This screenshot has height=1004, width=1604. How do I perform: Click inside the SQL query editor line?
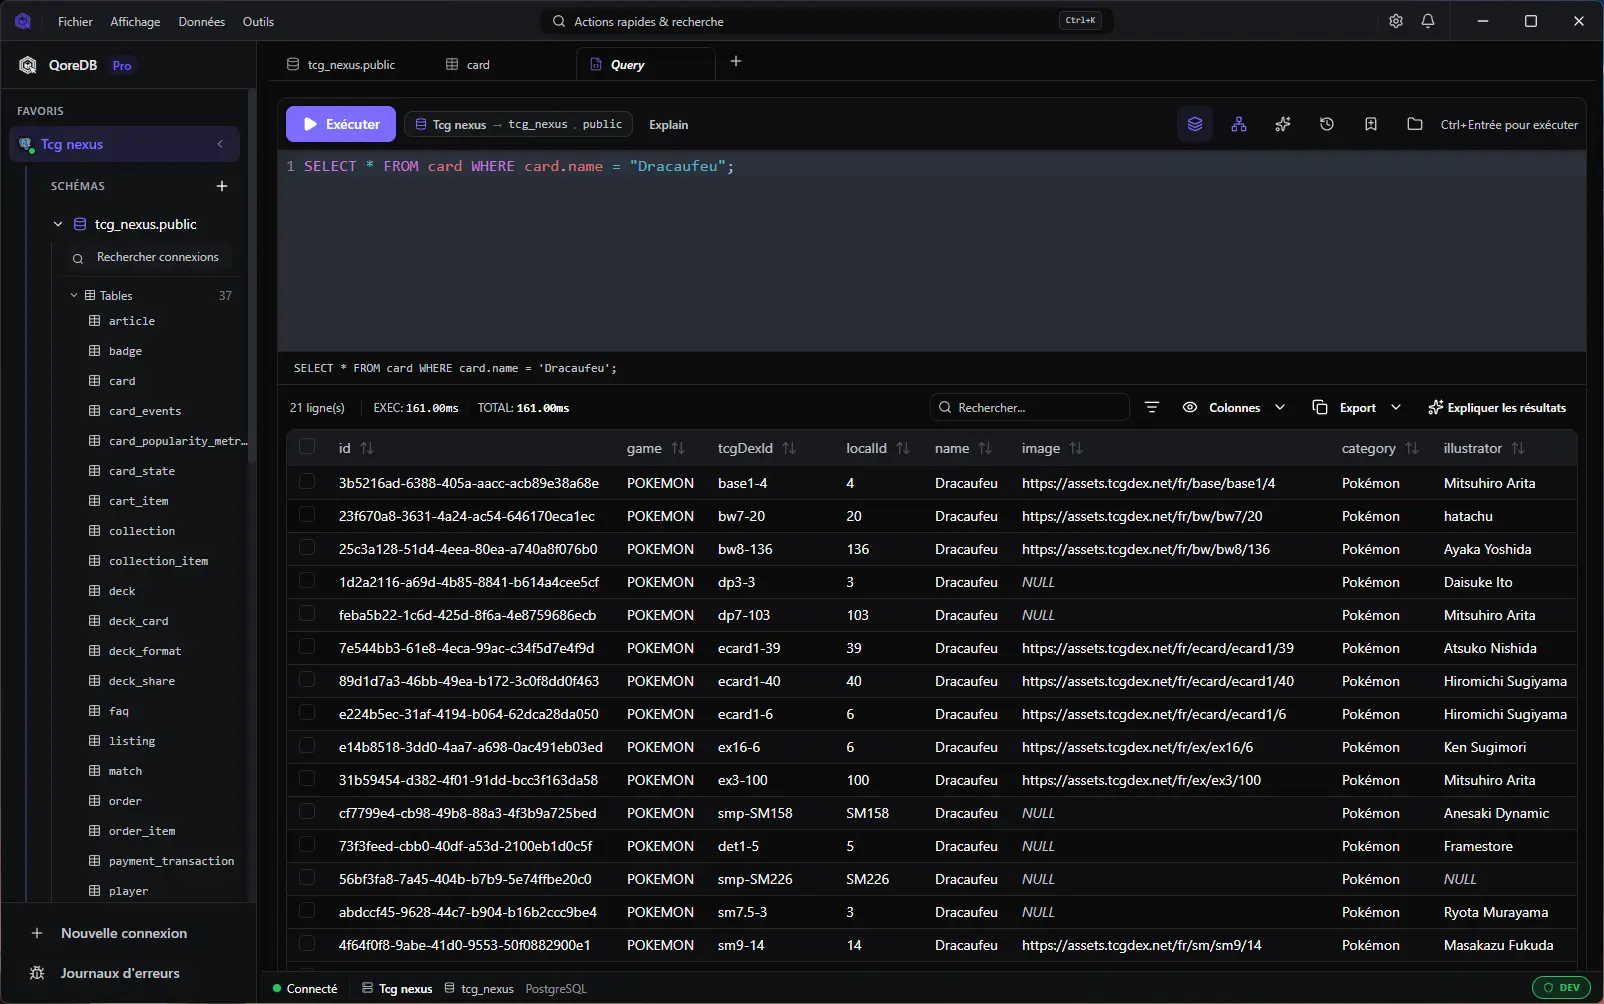(930, 166)
